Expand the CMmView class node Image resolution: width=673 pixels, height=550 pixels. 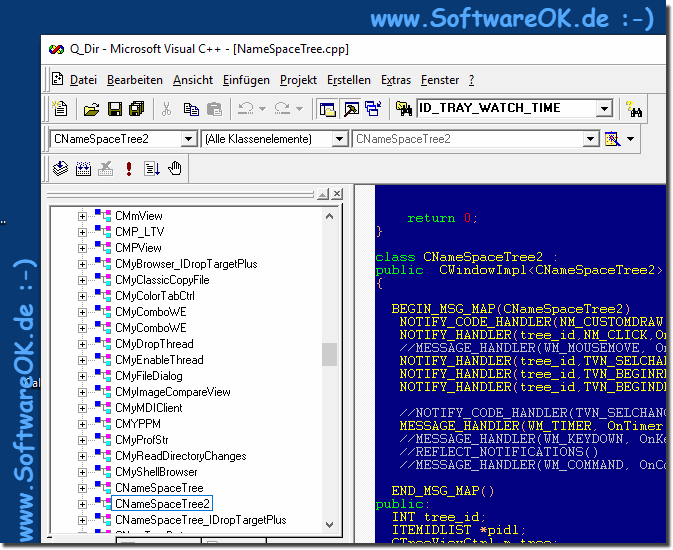(x=82, y=216)
